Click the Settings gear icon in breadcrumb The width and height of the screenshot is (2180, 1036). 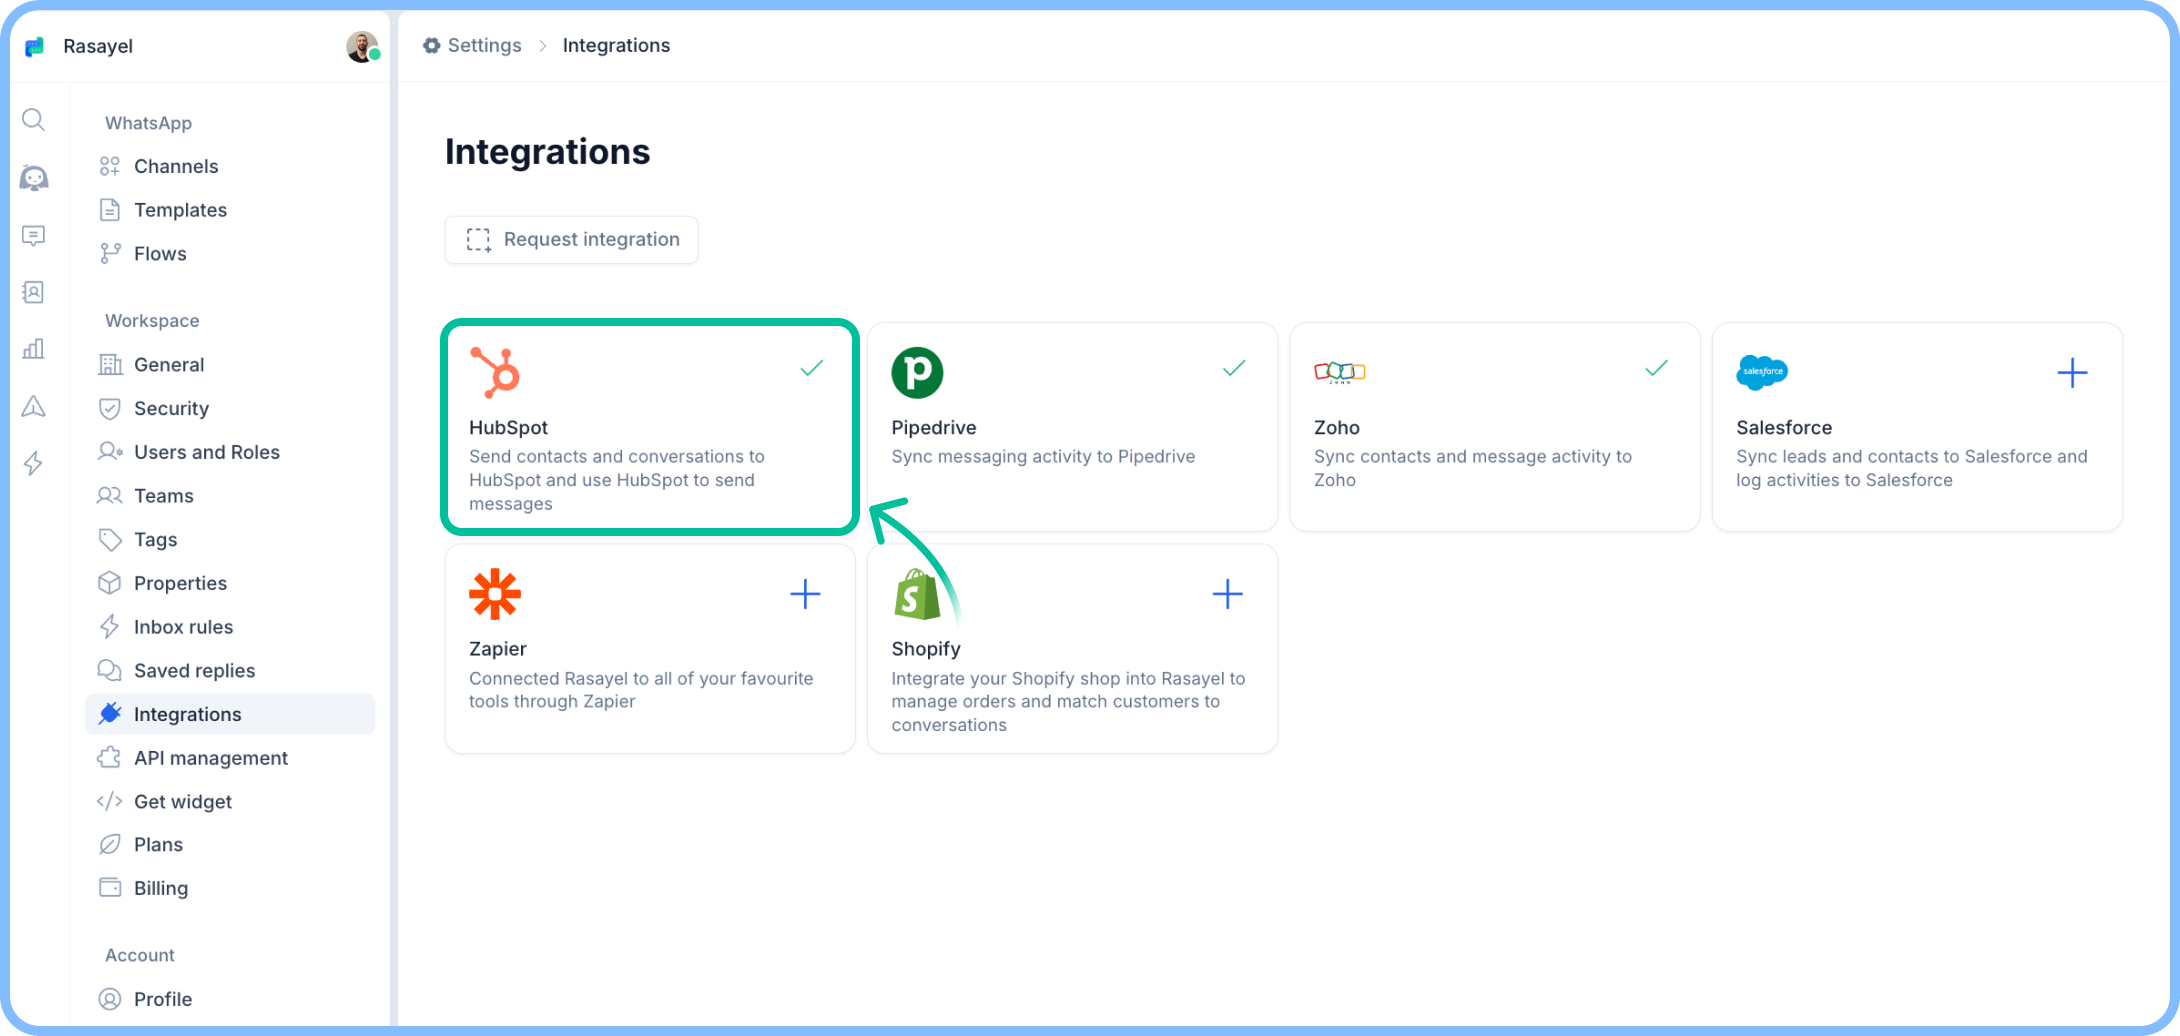click(432, 46)
